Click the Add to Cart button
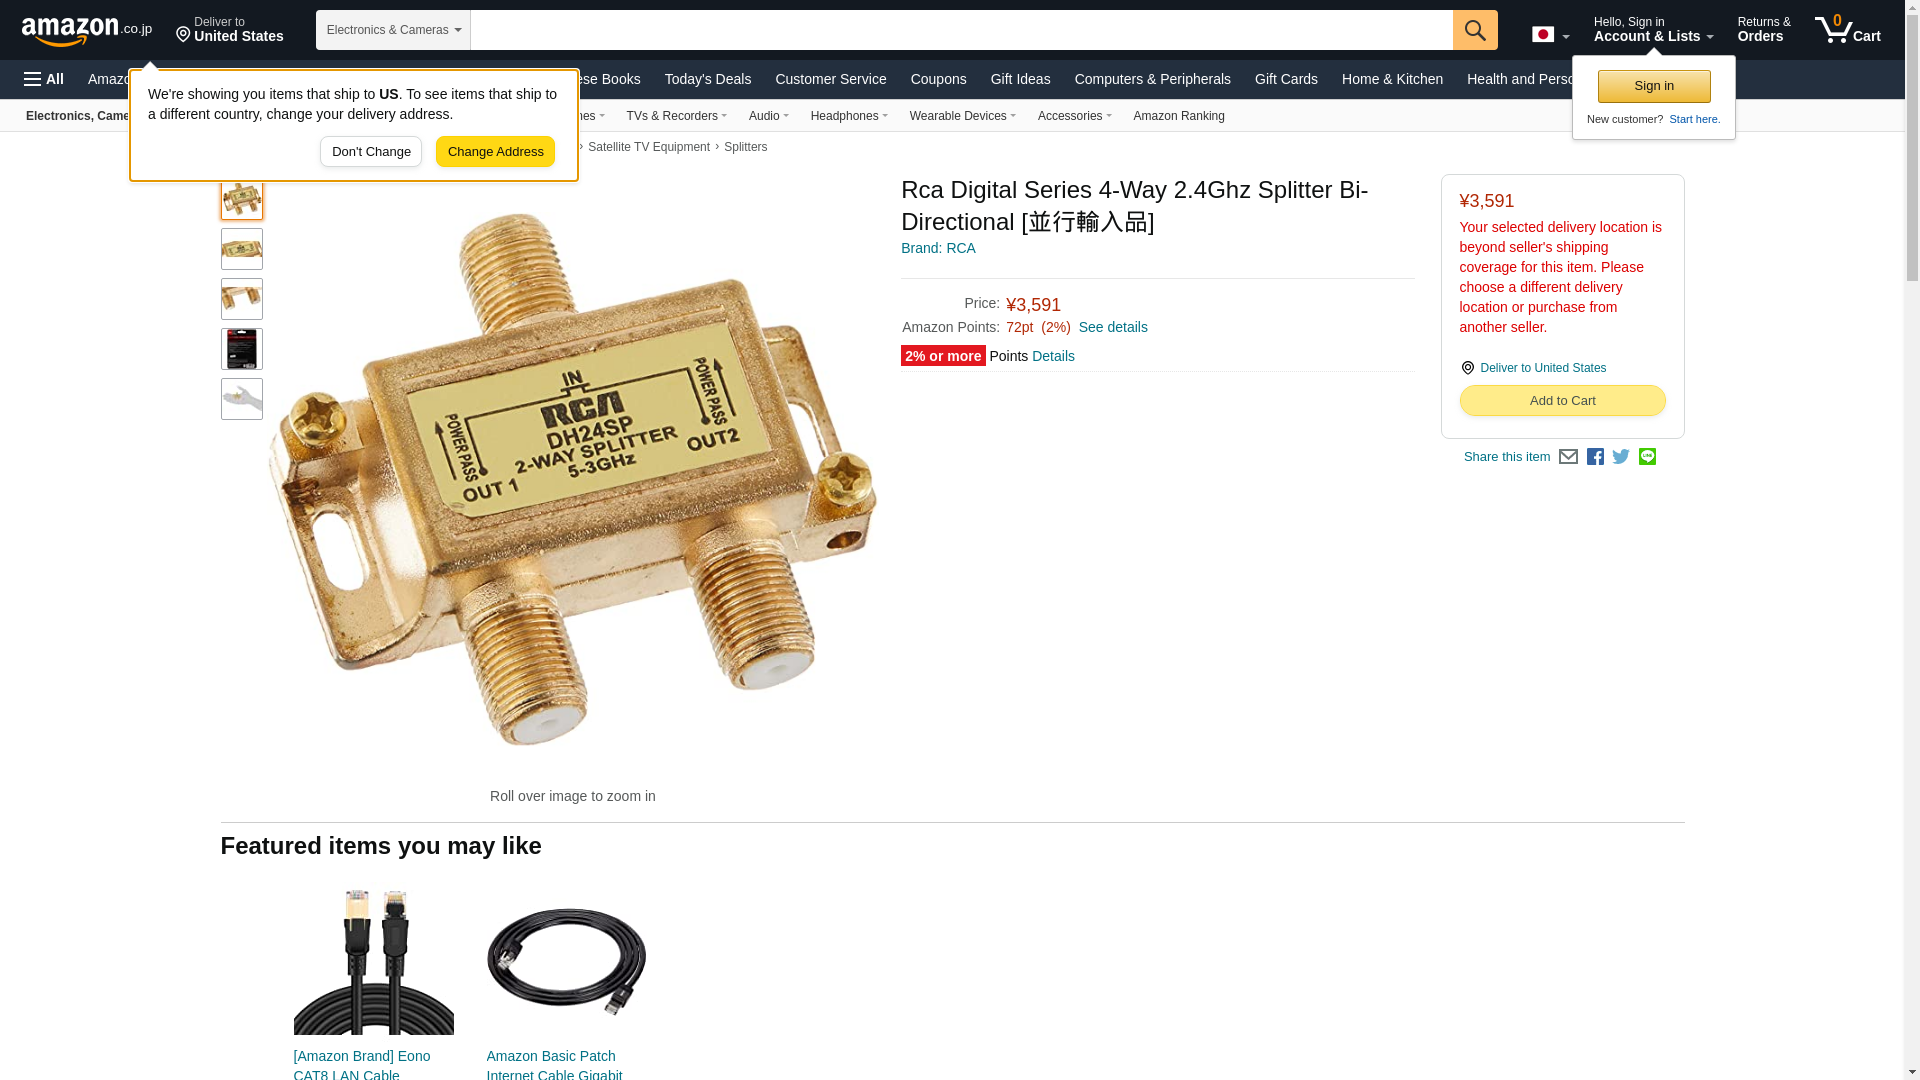Viewport: 1920px width, 1080px height. pyautogui.click(x=1562, y=400)
